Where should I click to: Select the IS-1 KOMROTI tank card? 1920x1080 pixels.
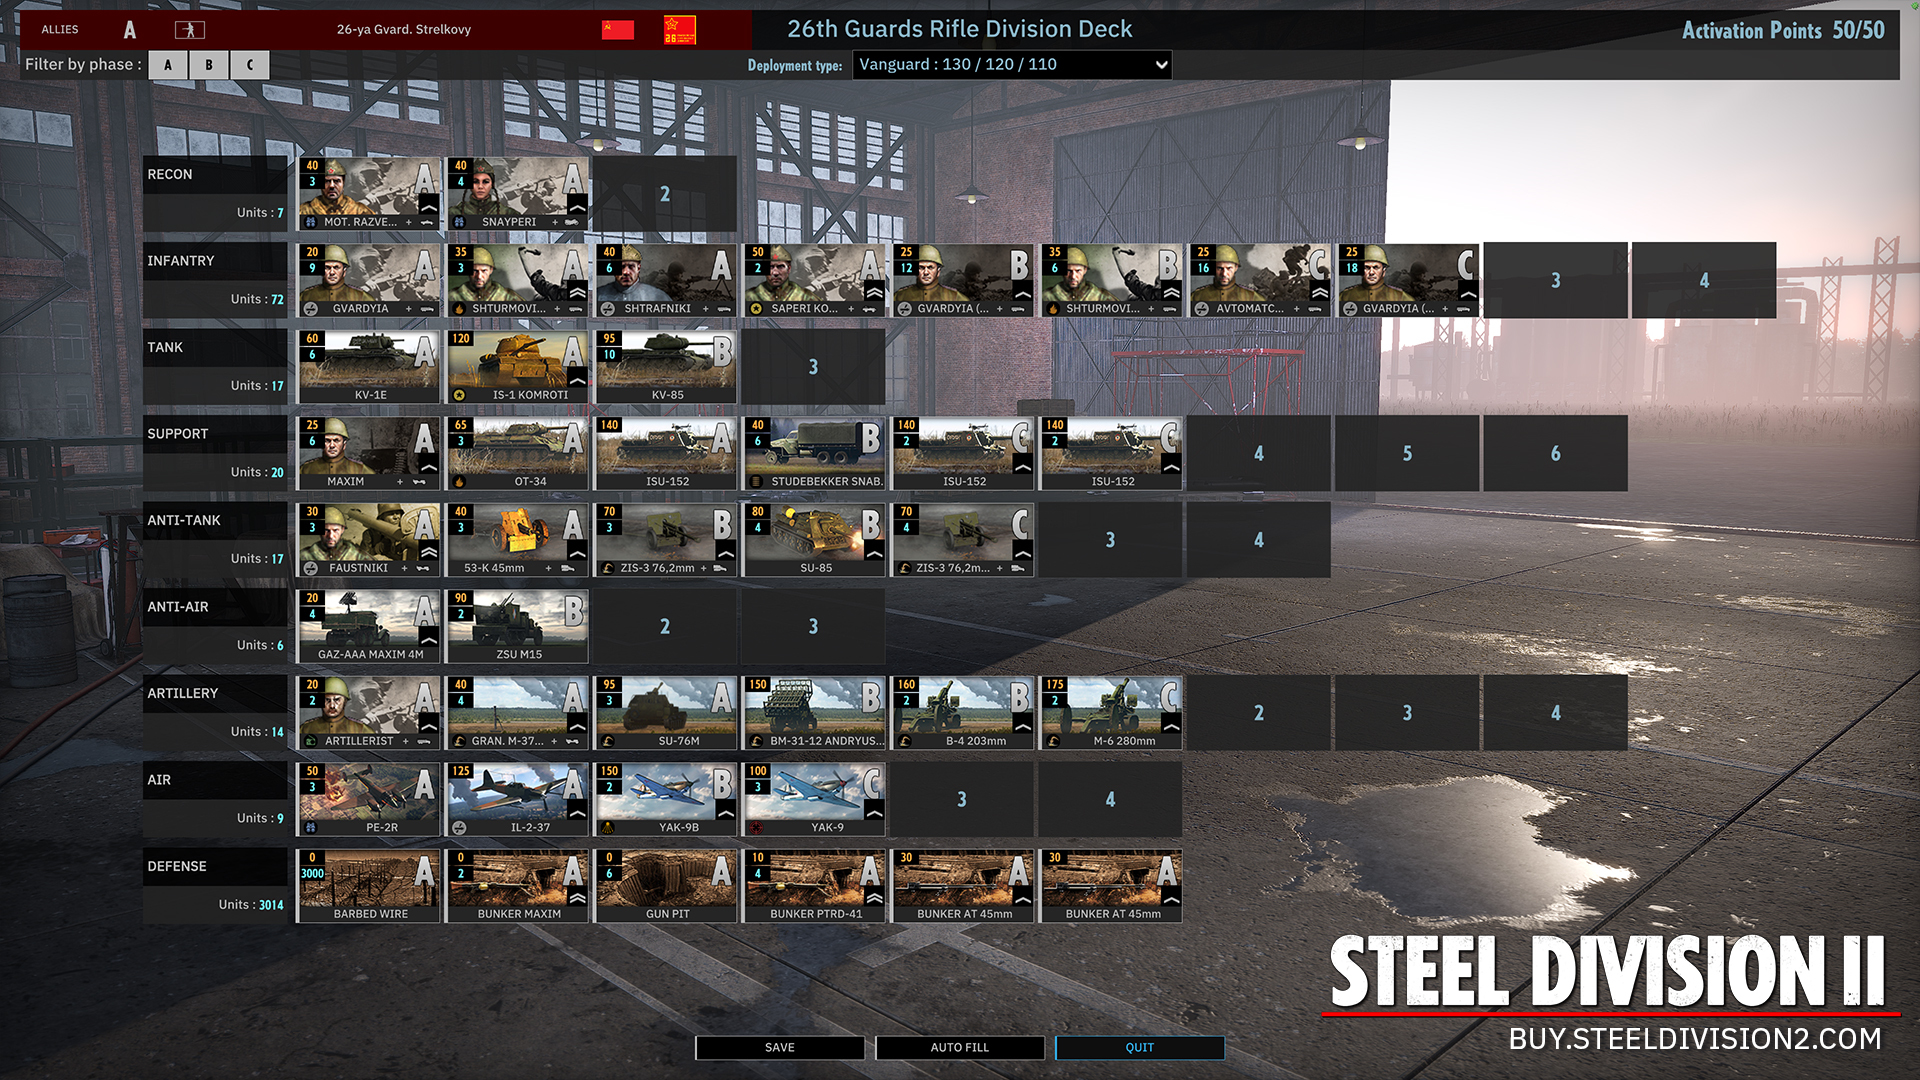pyautogui.click(x=517, y=367)
